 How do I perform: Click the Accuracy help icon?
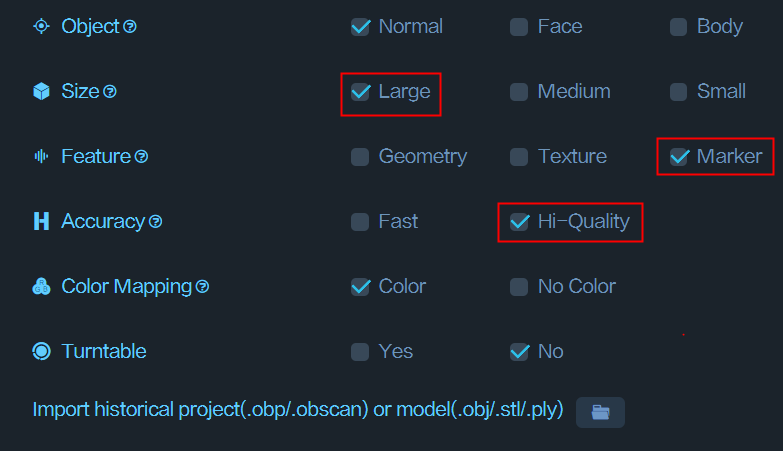coord(155,221)
